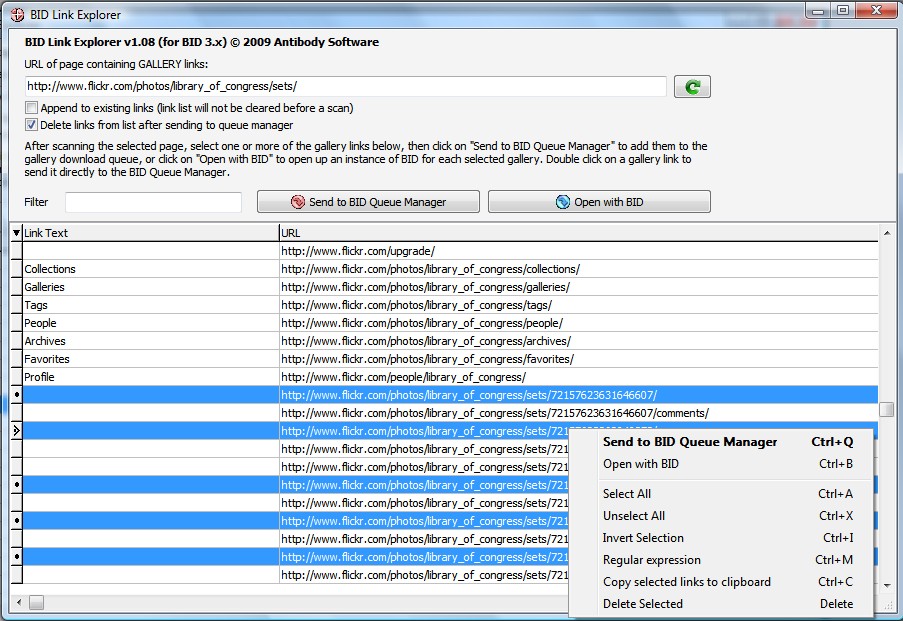This screenshot has height=621, width=903.
Task: Click the URL column header
Action: (579, 233)
